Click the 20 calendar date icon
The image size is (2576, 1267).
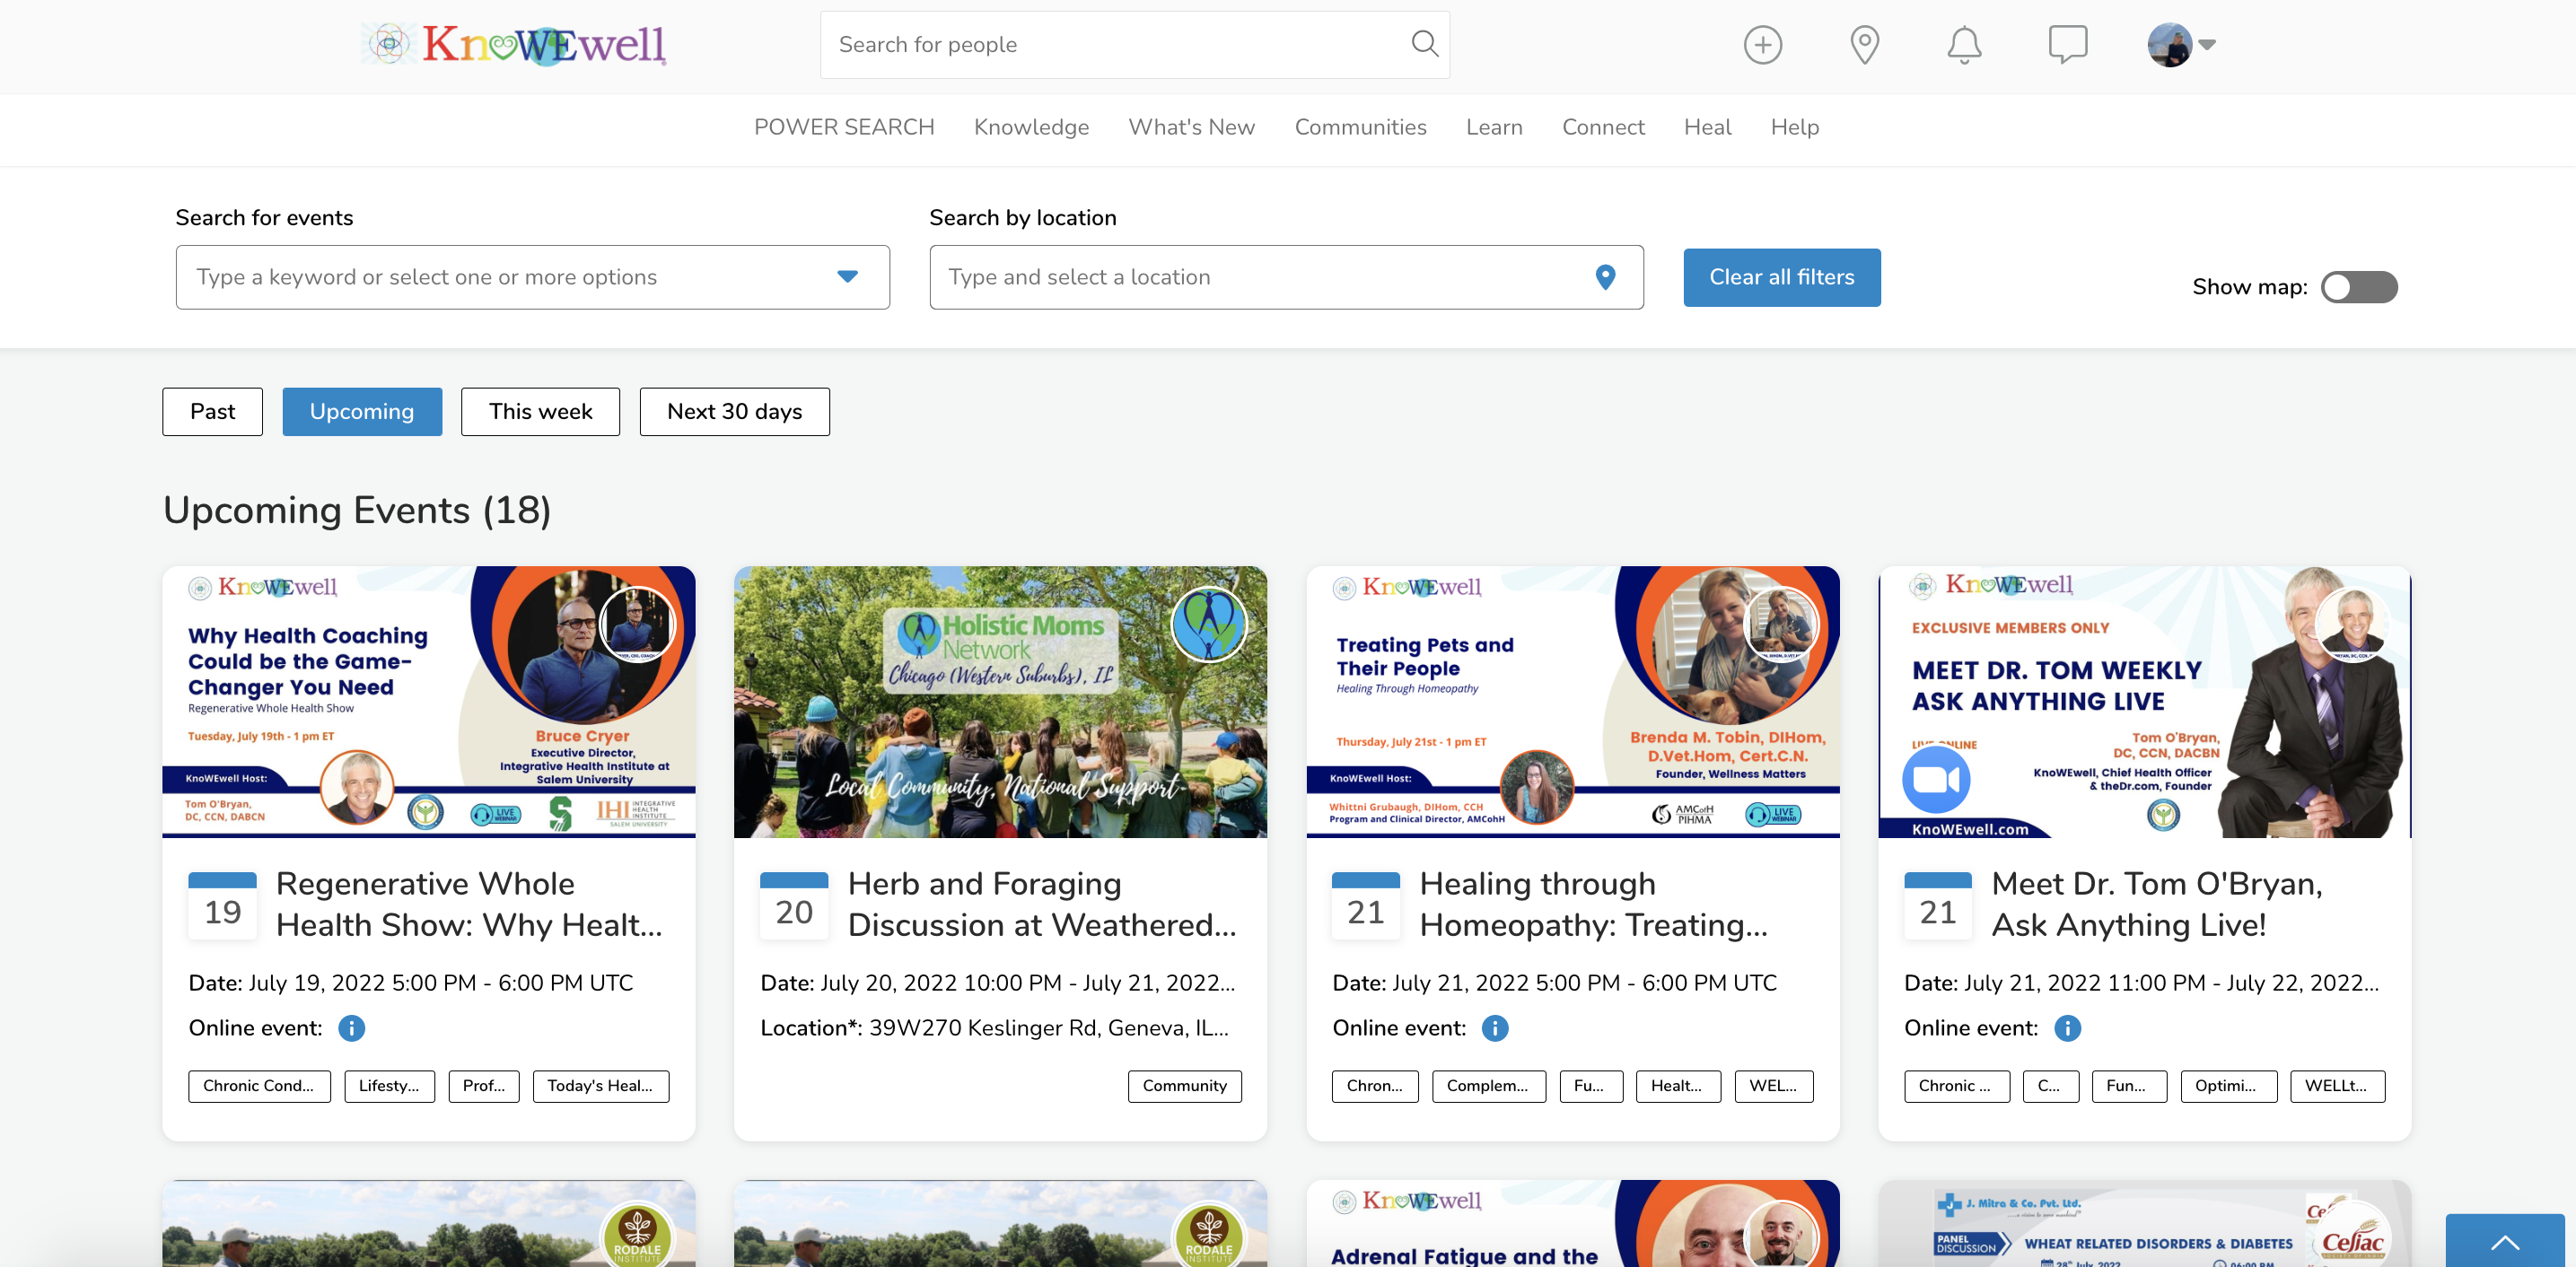click(794, 905)
